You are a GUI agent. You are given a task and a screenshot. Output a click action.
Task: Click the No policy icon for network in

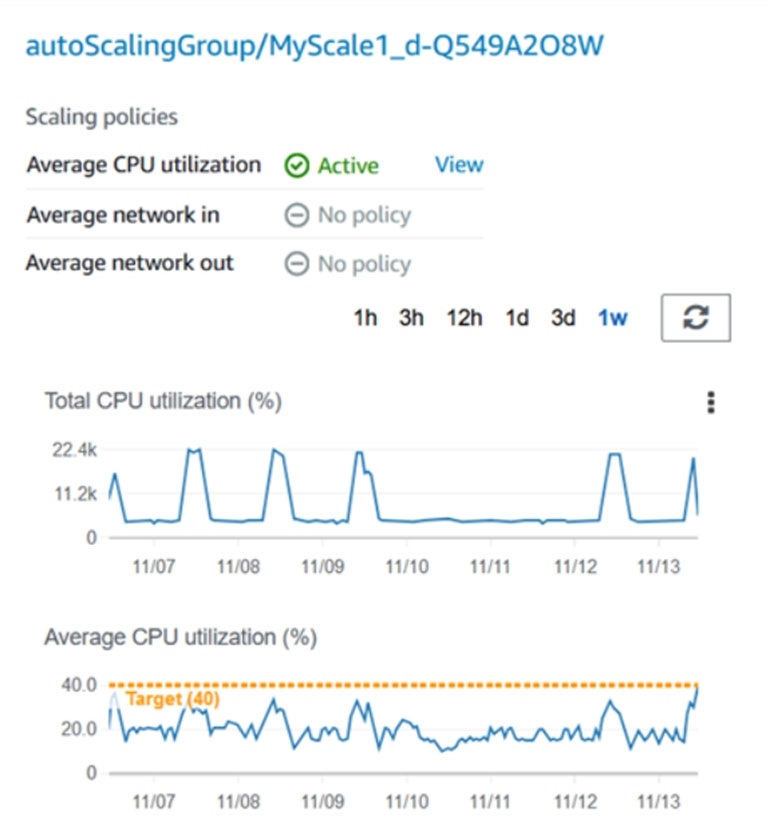pos(296,215)
